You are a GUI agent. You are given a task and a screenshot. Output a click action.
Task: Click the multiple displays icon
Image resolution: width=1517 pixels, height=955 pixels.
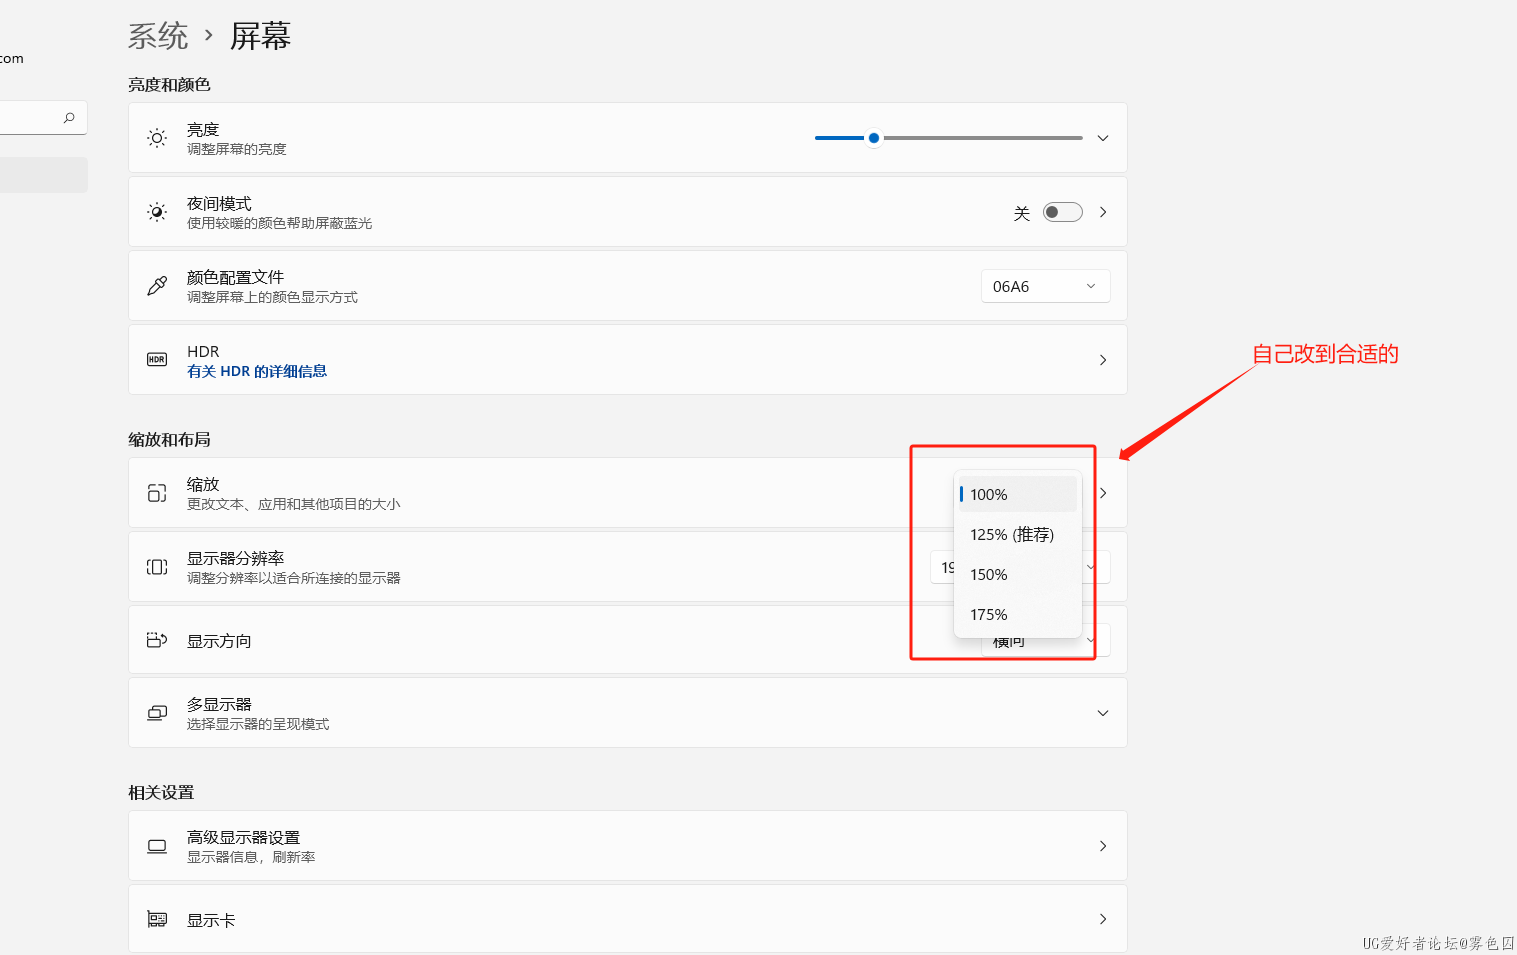coord(157,713)
